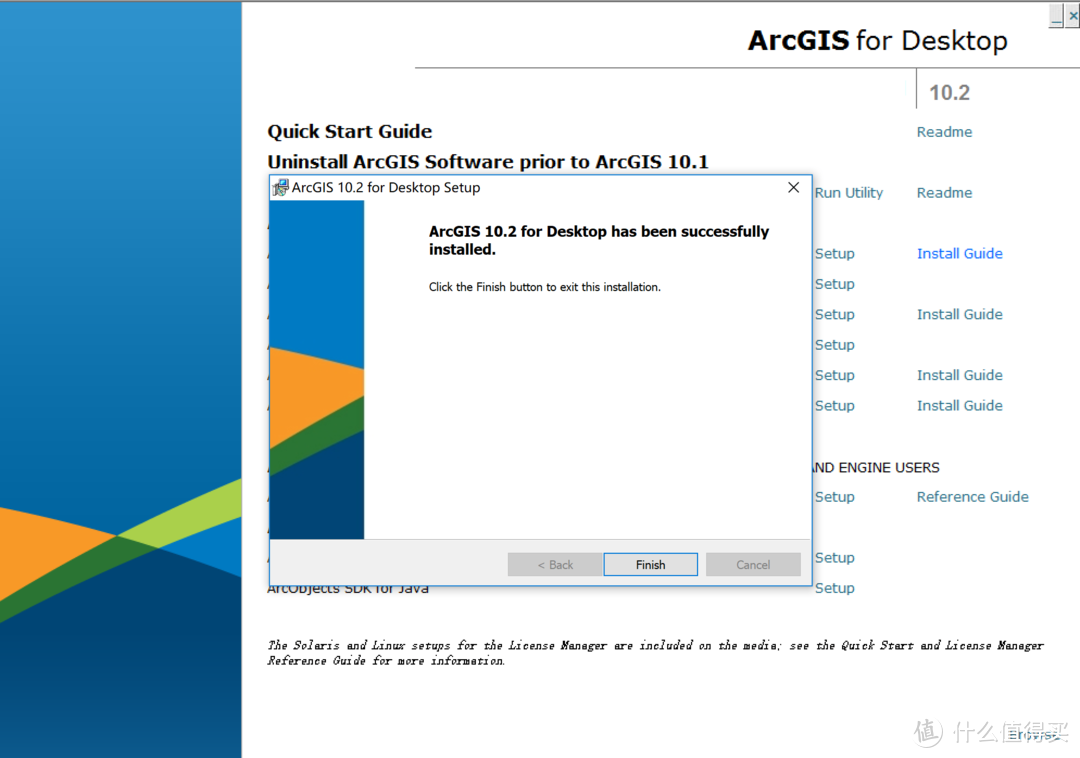Click the Run Utility link
The image size is (1080, 758).
849,193
